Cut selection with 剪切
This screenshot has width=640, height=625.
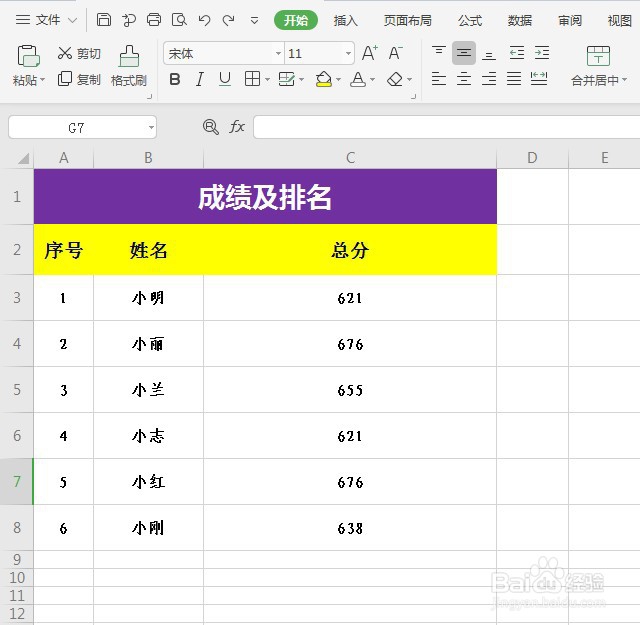79,53
